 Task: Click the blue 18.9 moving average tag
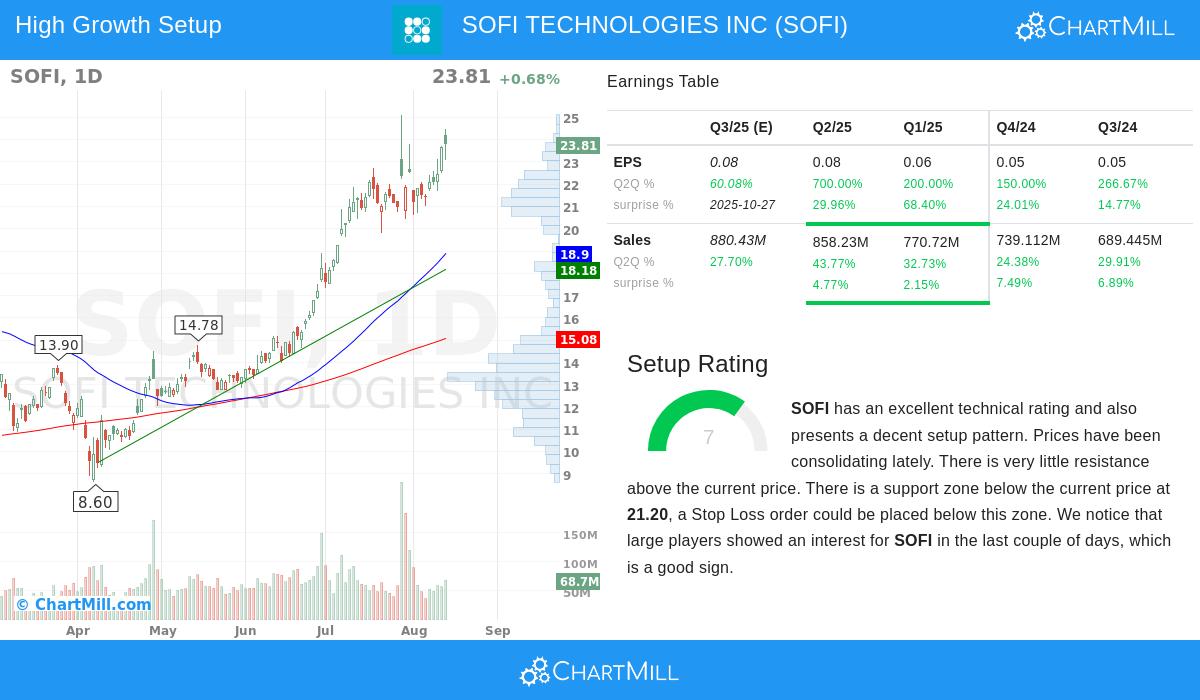574,254
